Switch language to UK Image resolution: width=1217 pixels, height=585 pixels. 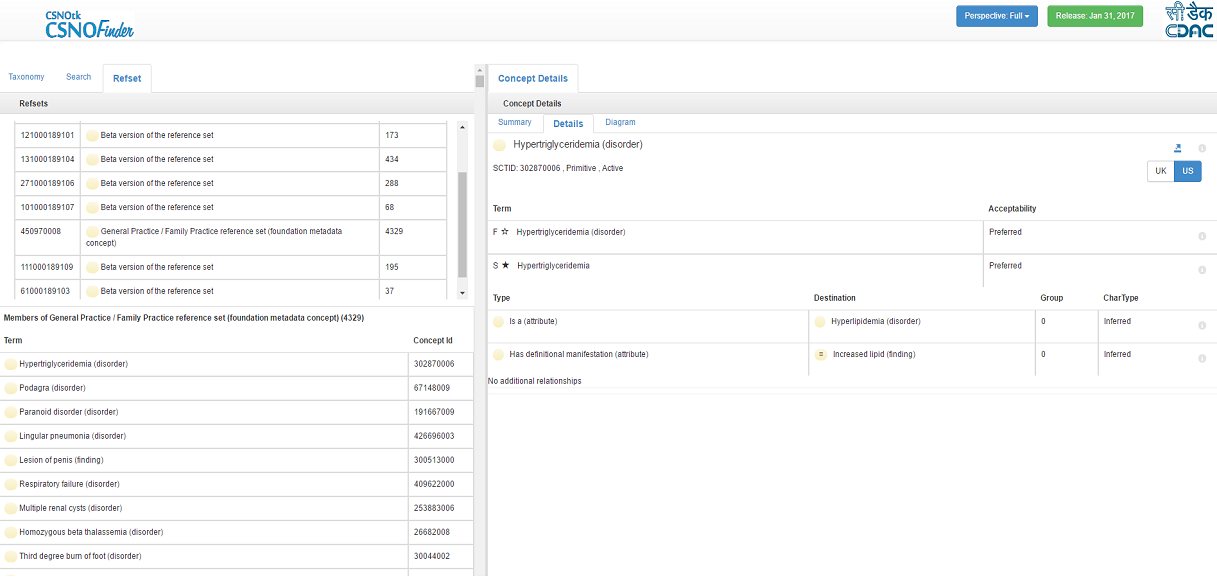(x=1160, y=171)
